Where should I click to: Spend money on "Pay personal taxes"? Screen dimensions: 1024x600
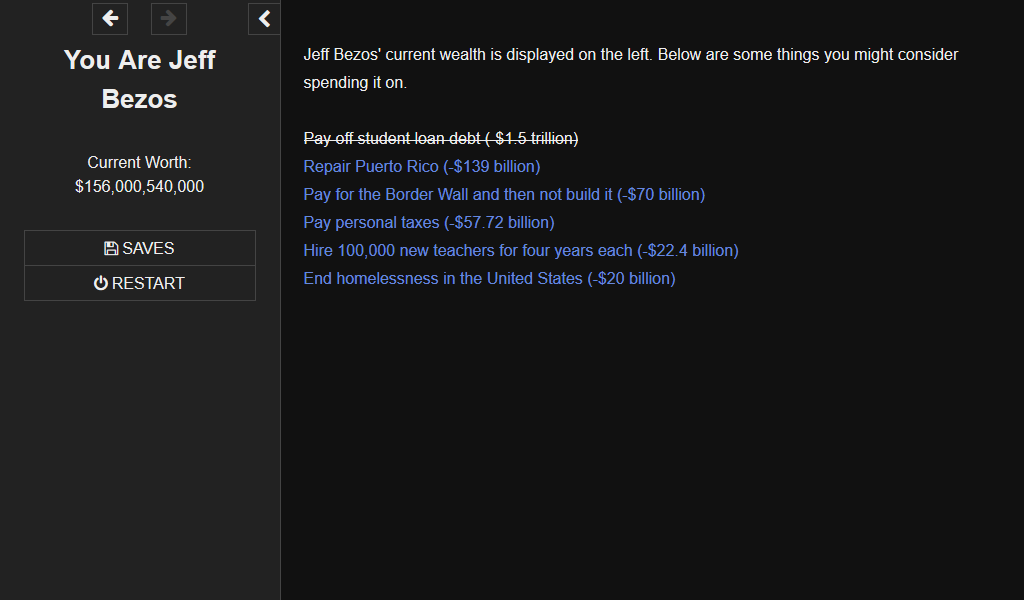pos(428,222)
